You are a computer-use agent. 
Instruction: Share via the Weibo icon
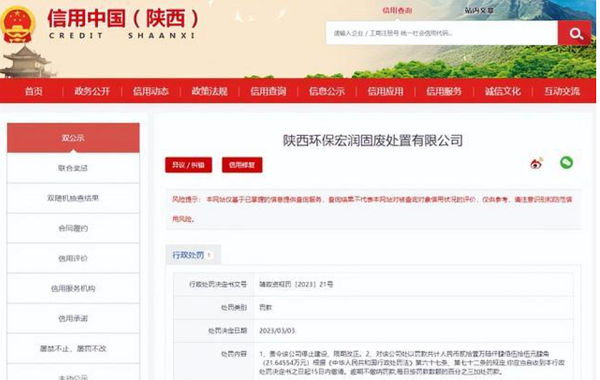[x=536, y=163]
